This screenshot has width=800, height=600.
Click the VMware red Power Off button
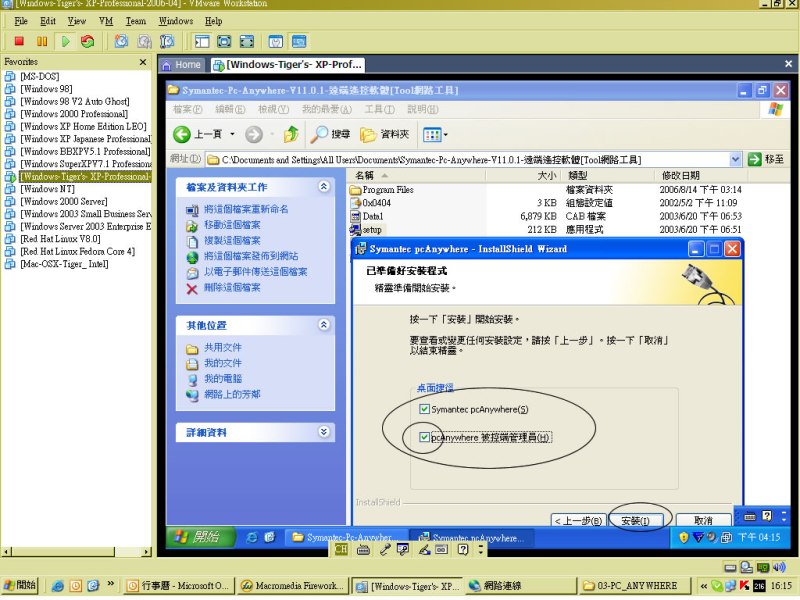point(19,41)
